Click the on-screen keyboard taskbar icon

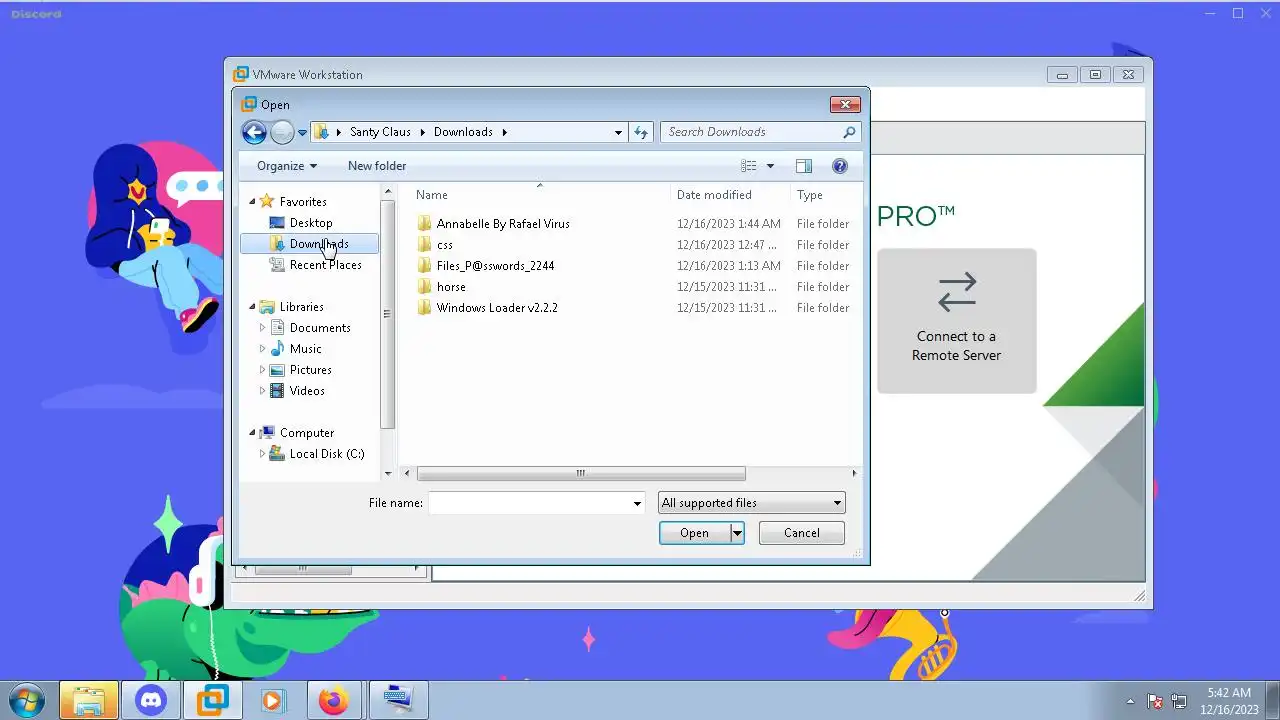click(x=398, y=700)
